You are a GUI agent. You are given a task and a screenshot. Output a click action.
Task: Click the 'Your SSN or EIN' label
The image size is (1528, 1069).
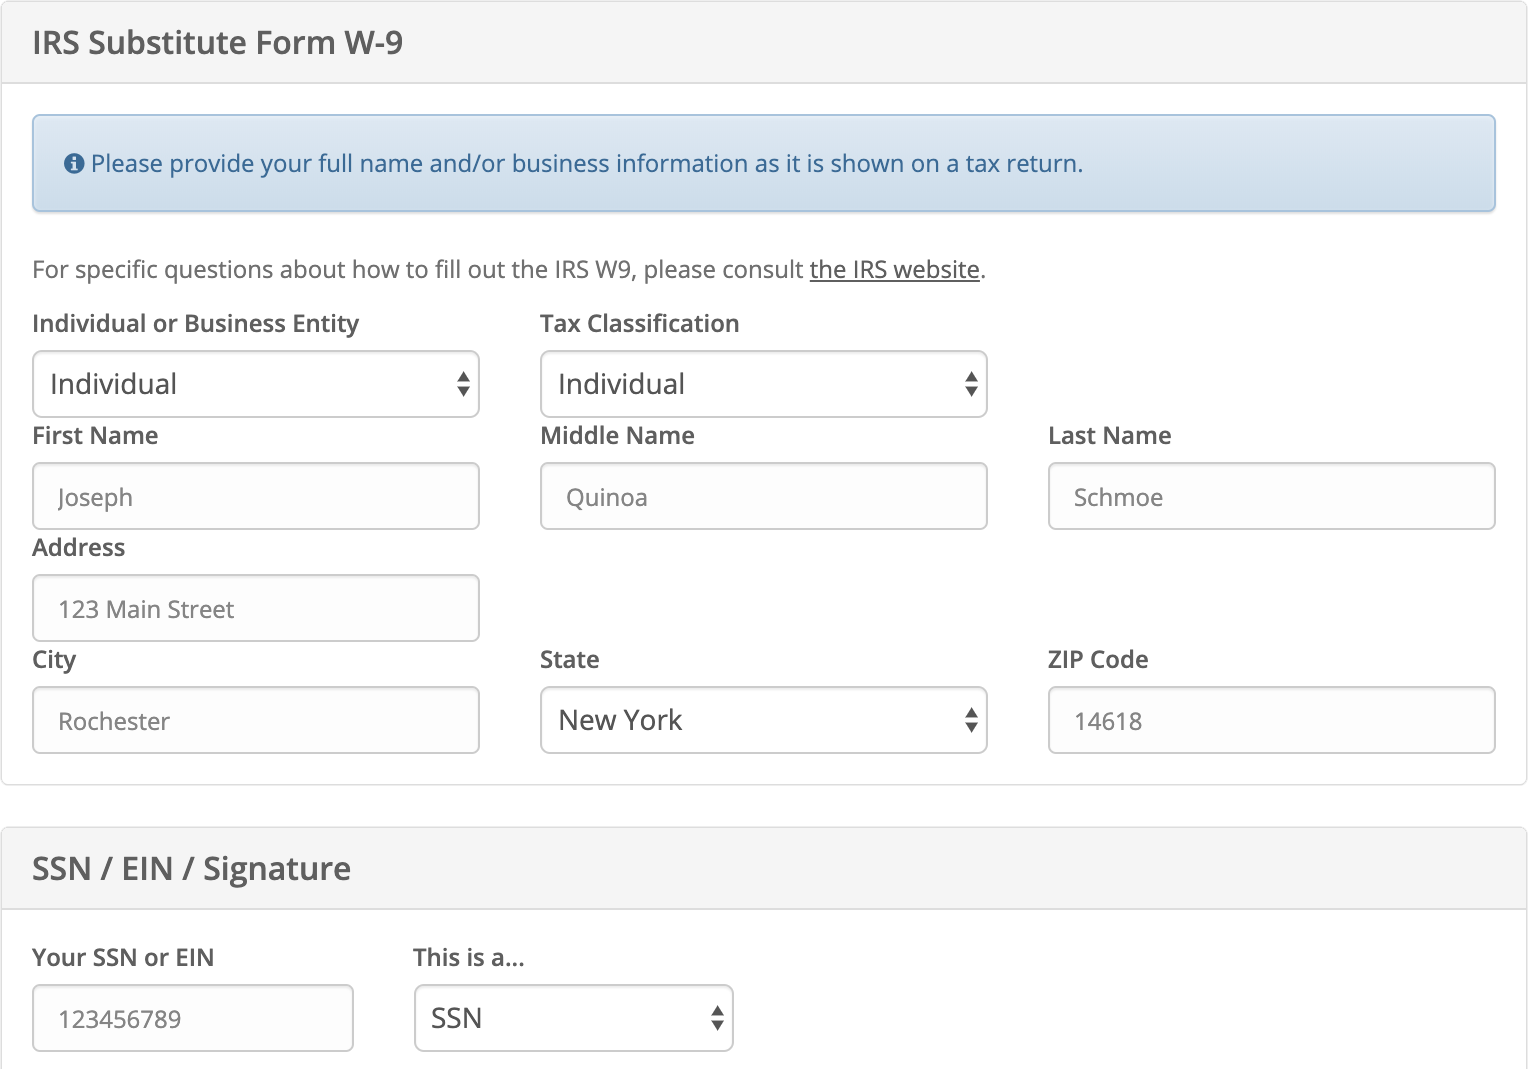point(123,958)
